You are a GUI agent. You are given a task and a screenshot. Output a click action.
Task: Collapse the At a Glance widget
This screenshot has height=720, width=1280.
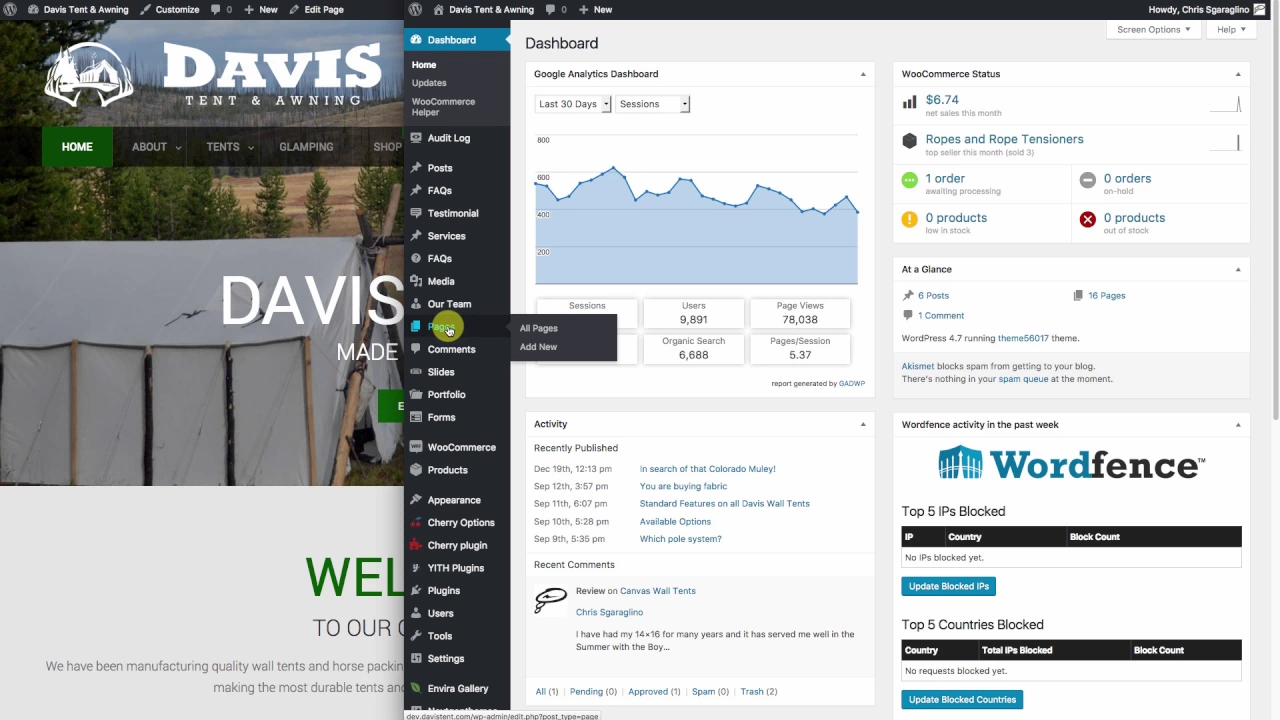pyautogui.click(x=1237, y=269)
